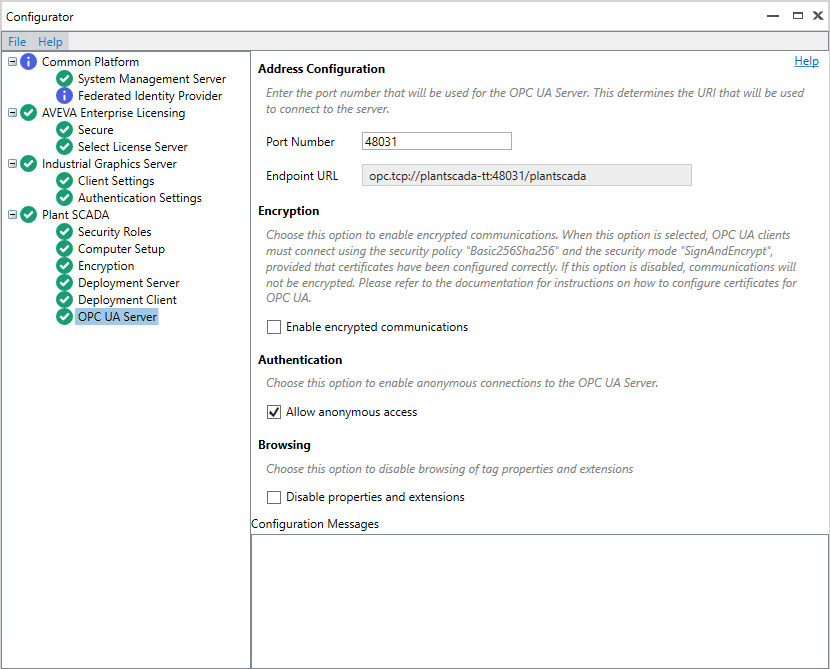Minimize the Configurator window

773,16
